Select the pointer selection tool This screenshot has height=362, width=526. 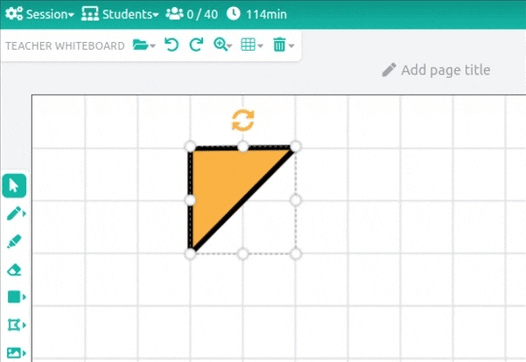(14, 186)
